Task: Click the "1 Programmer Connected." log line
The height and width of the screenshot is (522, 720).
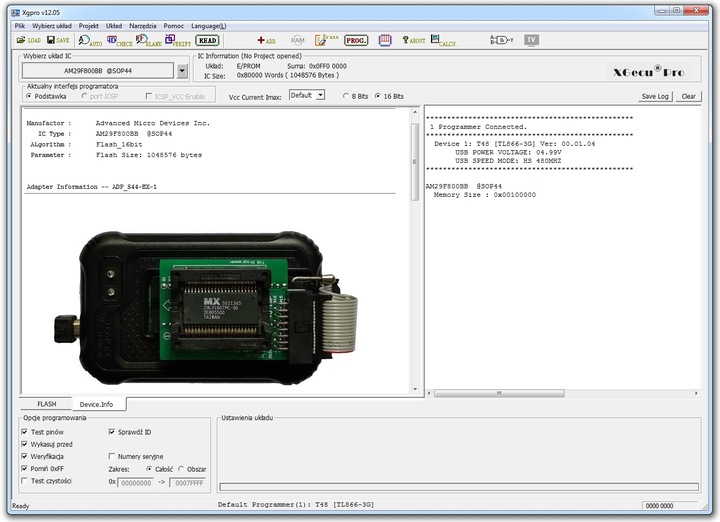Action: pyautogui.click(x=478, y=127)
